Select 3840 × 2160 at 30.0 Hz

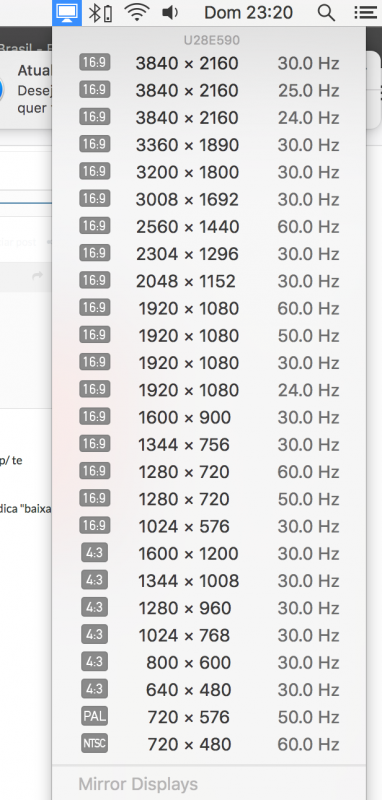pos(209,63)
